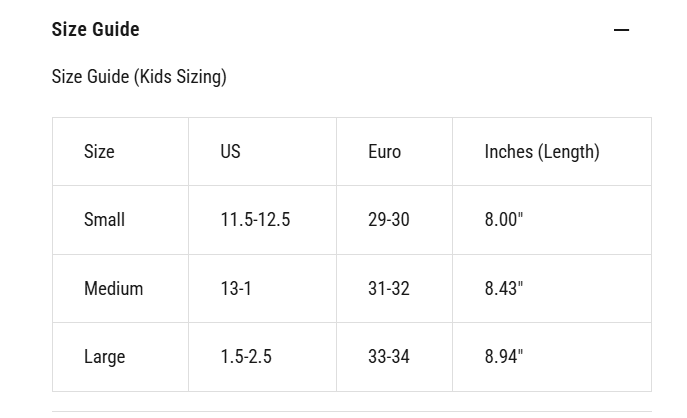Click the 33-34 Euro size cell
This screenshot has width=687, height=418.
388,357
